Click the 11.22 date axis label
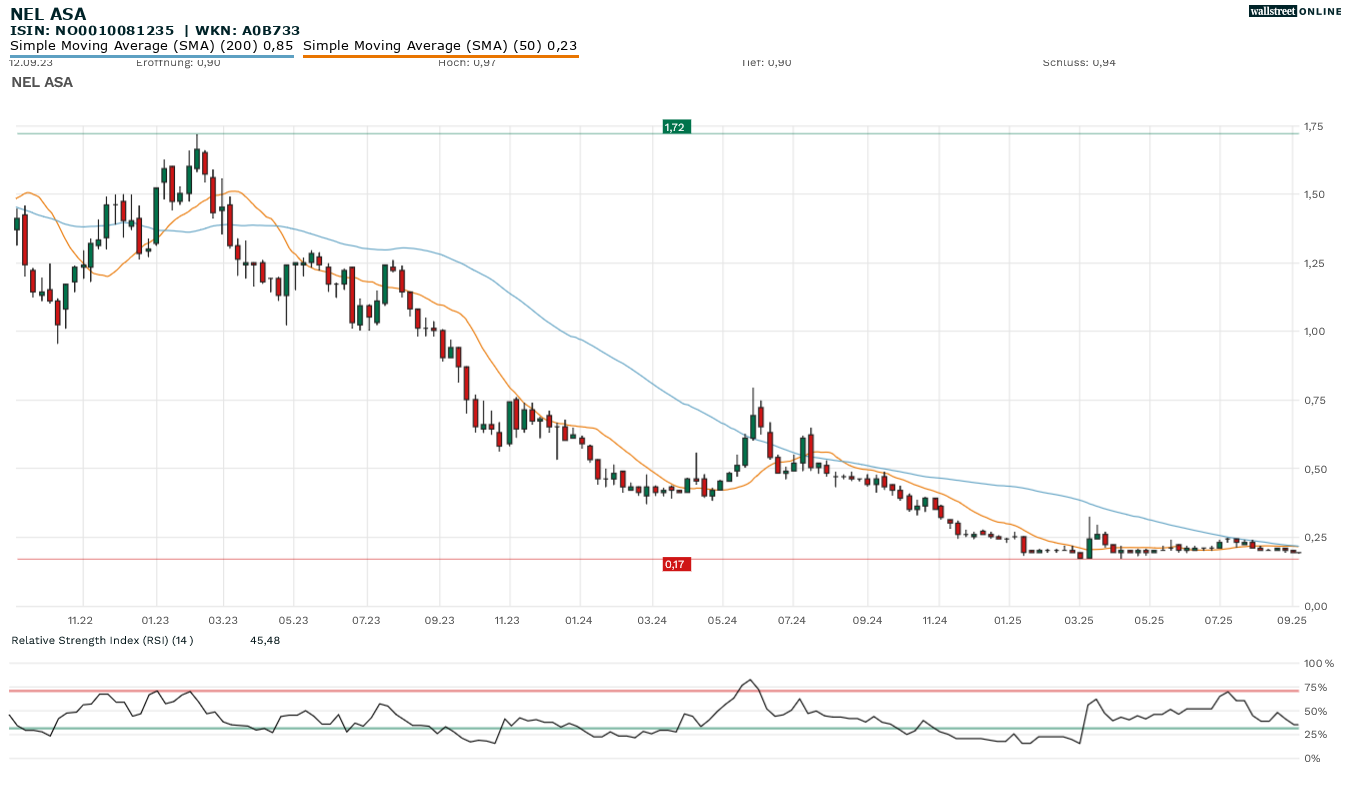The height and width of the screenshot is (786, 1349). (x=81, y=621)
